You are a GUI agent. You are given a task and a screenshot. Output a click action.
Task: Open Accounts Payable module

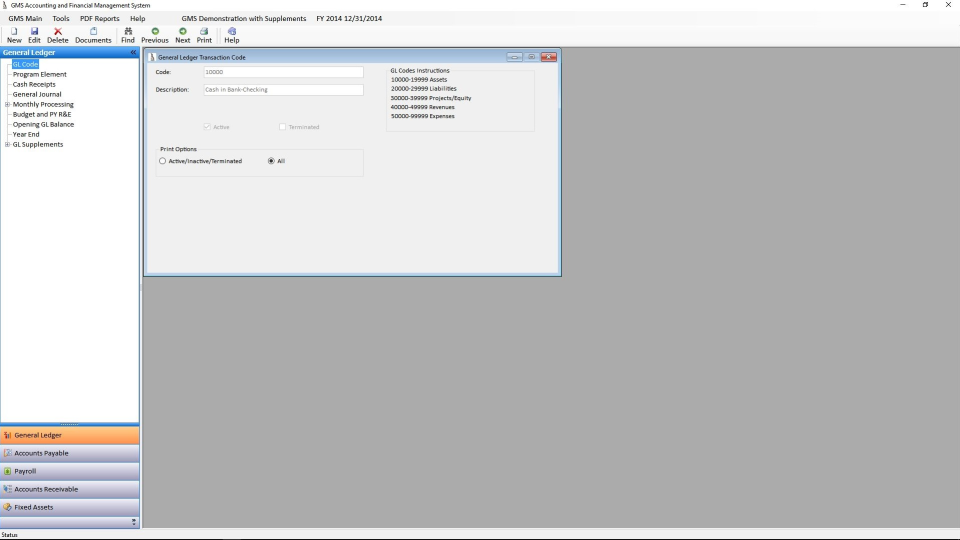[70, 453]
